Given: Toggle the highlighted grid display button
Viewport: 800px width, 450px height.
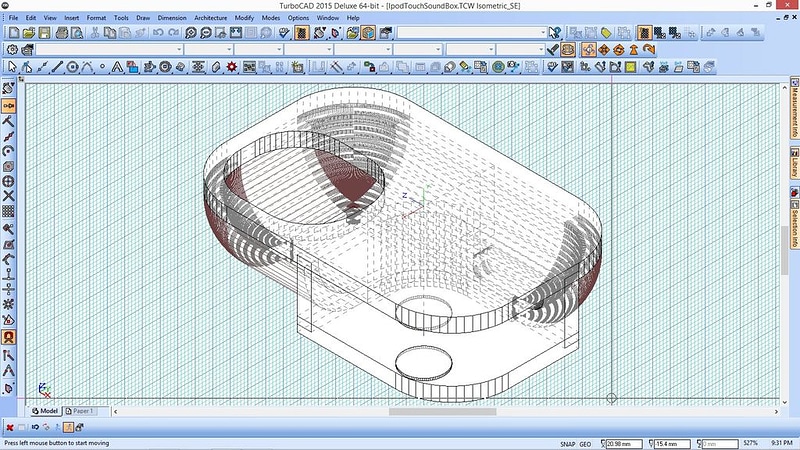Looking at the screenshot, I should (x=302, y=33).
